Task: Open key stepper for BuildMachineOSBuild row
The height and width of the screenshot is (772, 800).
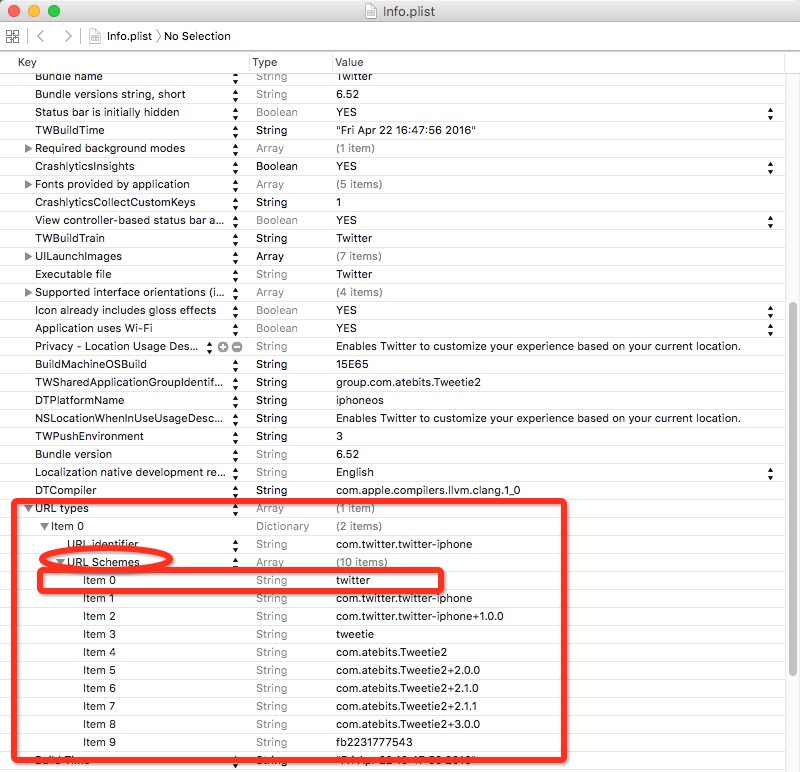Action: coord(235,365)
